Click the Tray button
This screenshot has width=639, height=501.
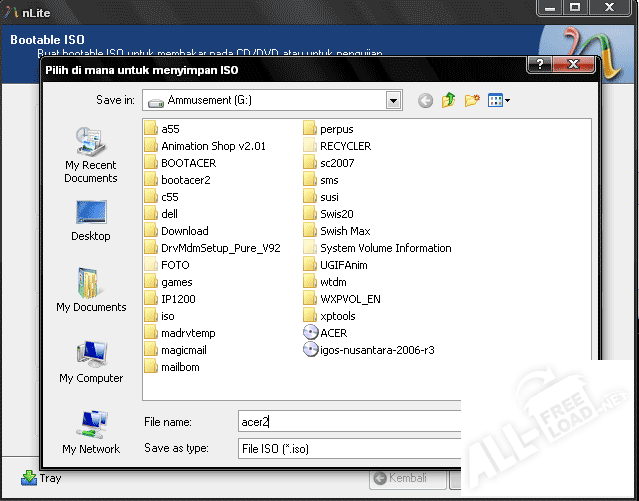(42, 478)
